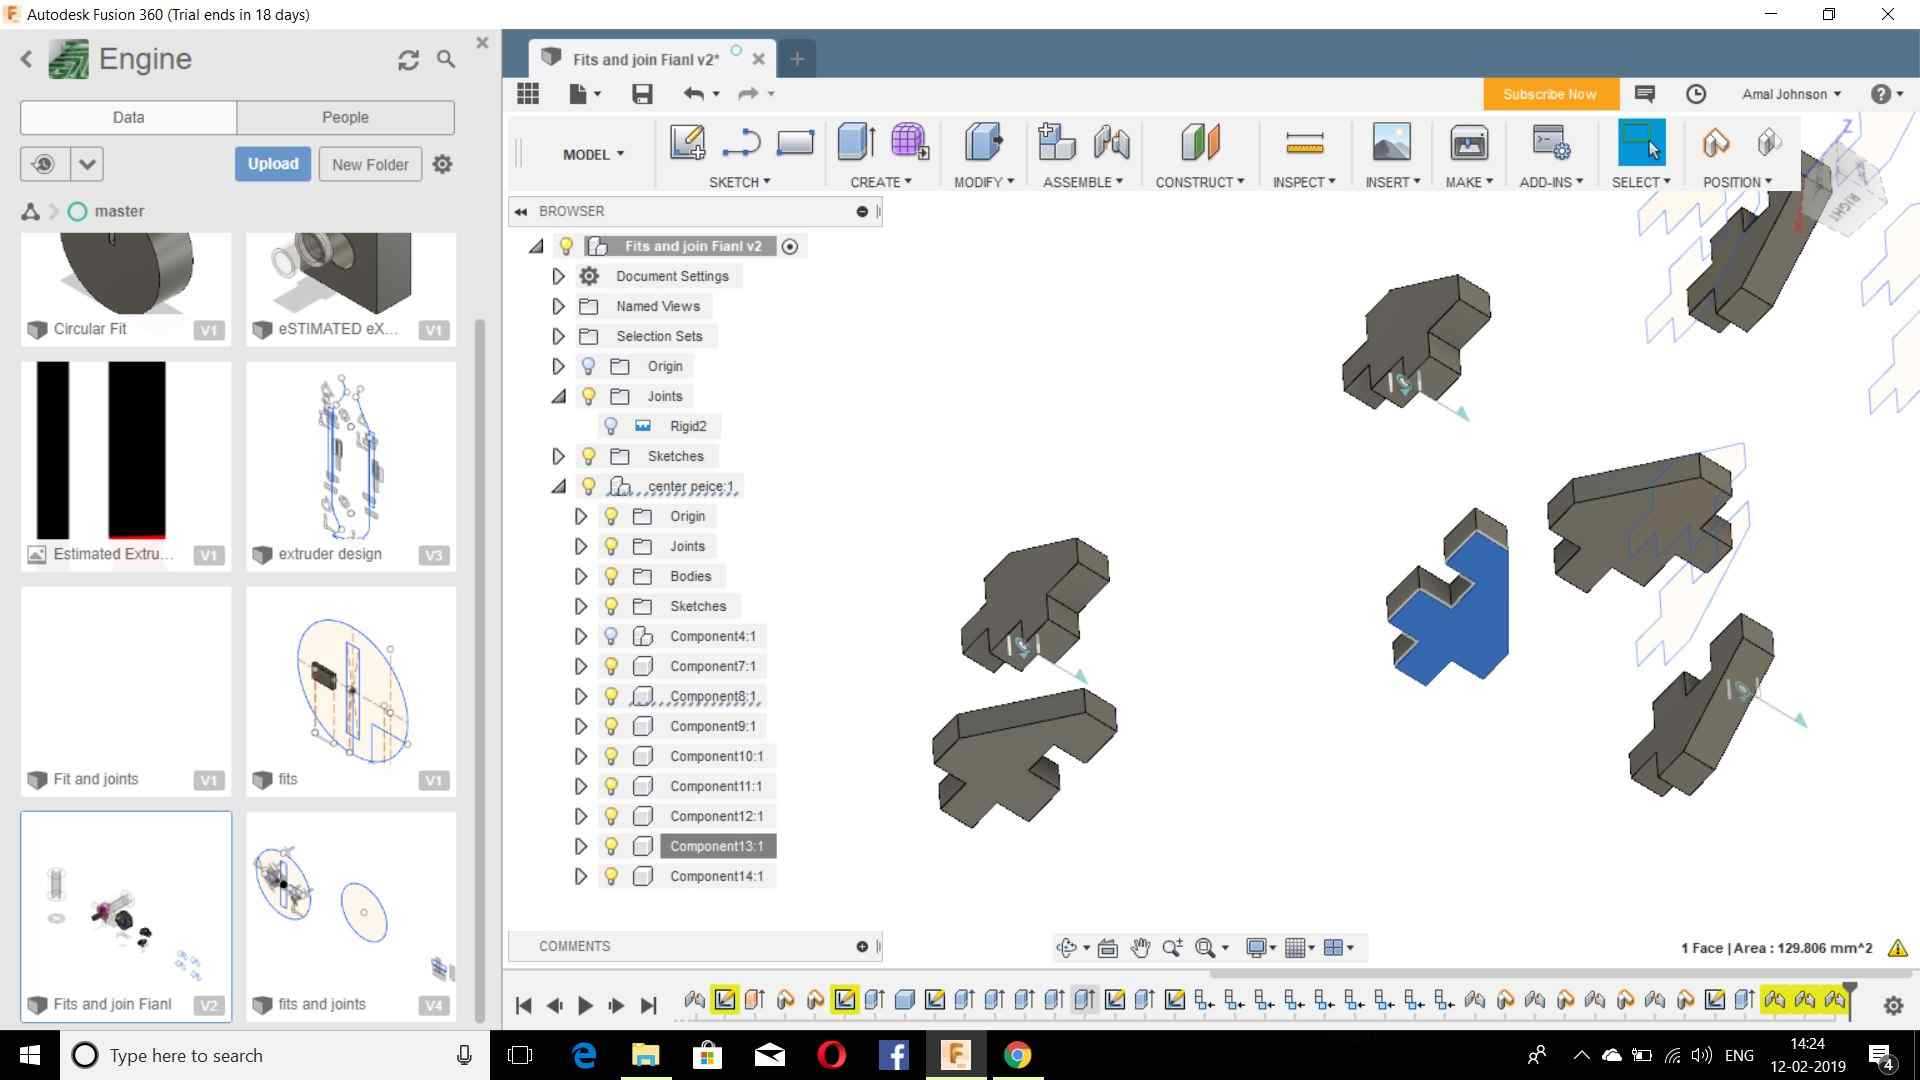The width and height of the screenshot is (1920, 1080).
Task: Expand the Sketches folder in the browser
Action: (x=558, y=456)
